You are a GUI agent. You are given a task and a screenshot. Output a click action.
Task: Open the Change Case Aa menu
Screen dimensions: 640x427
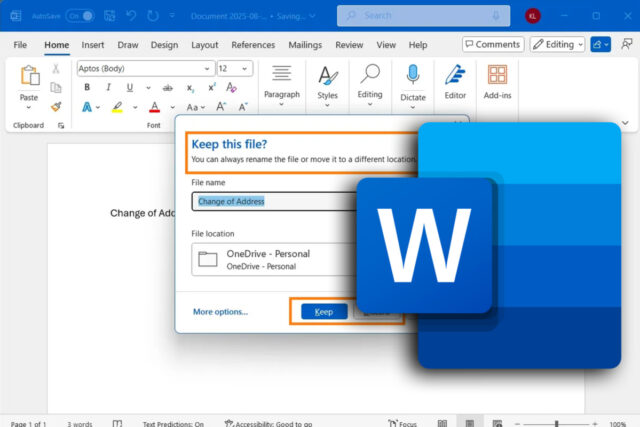(x=196, y=107)
